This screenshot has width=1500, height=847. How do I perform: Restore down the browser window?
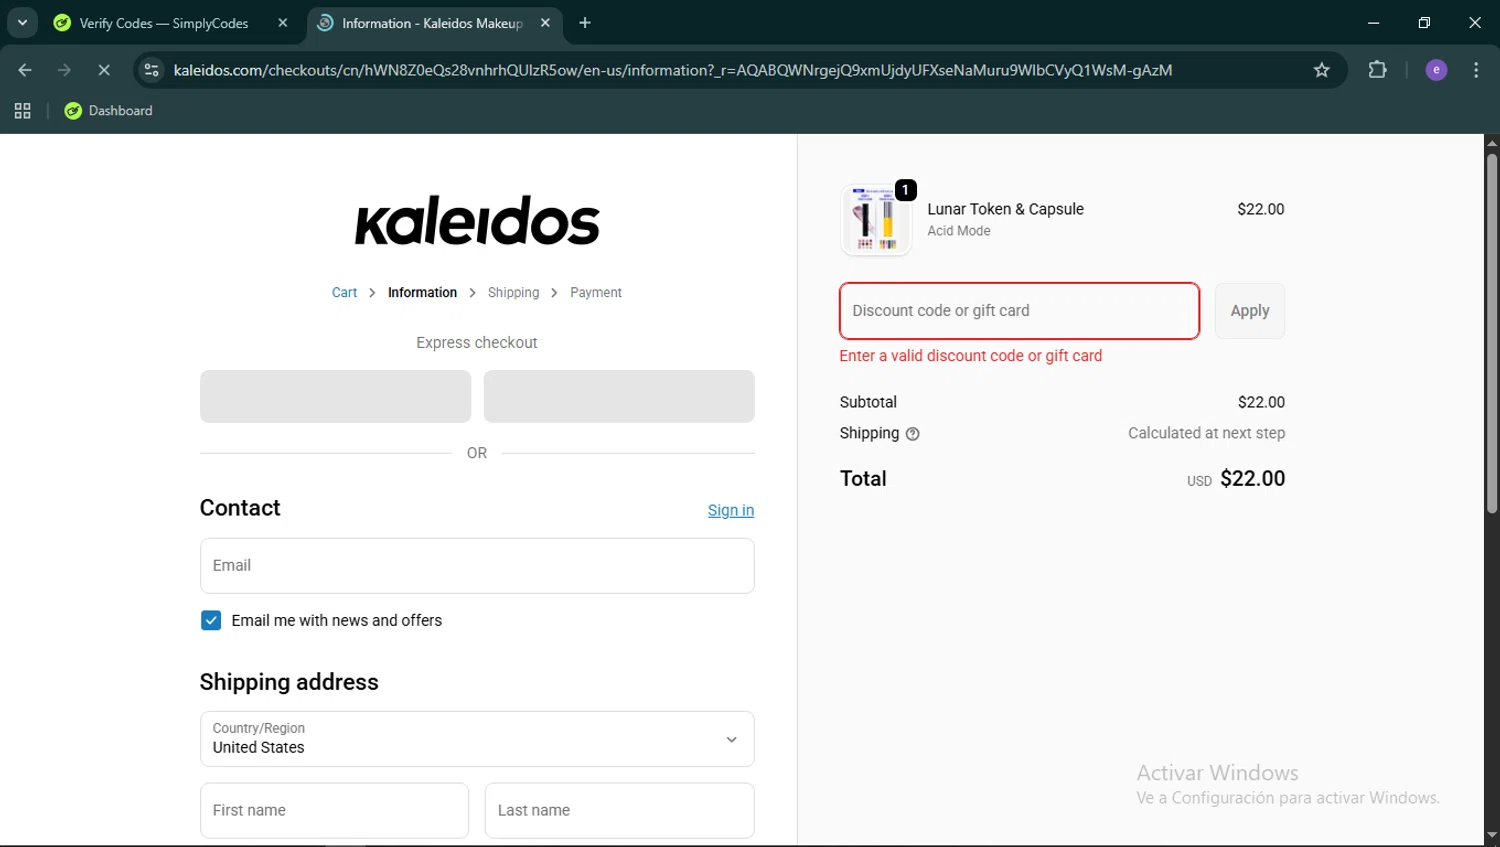[1424, 22]
